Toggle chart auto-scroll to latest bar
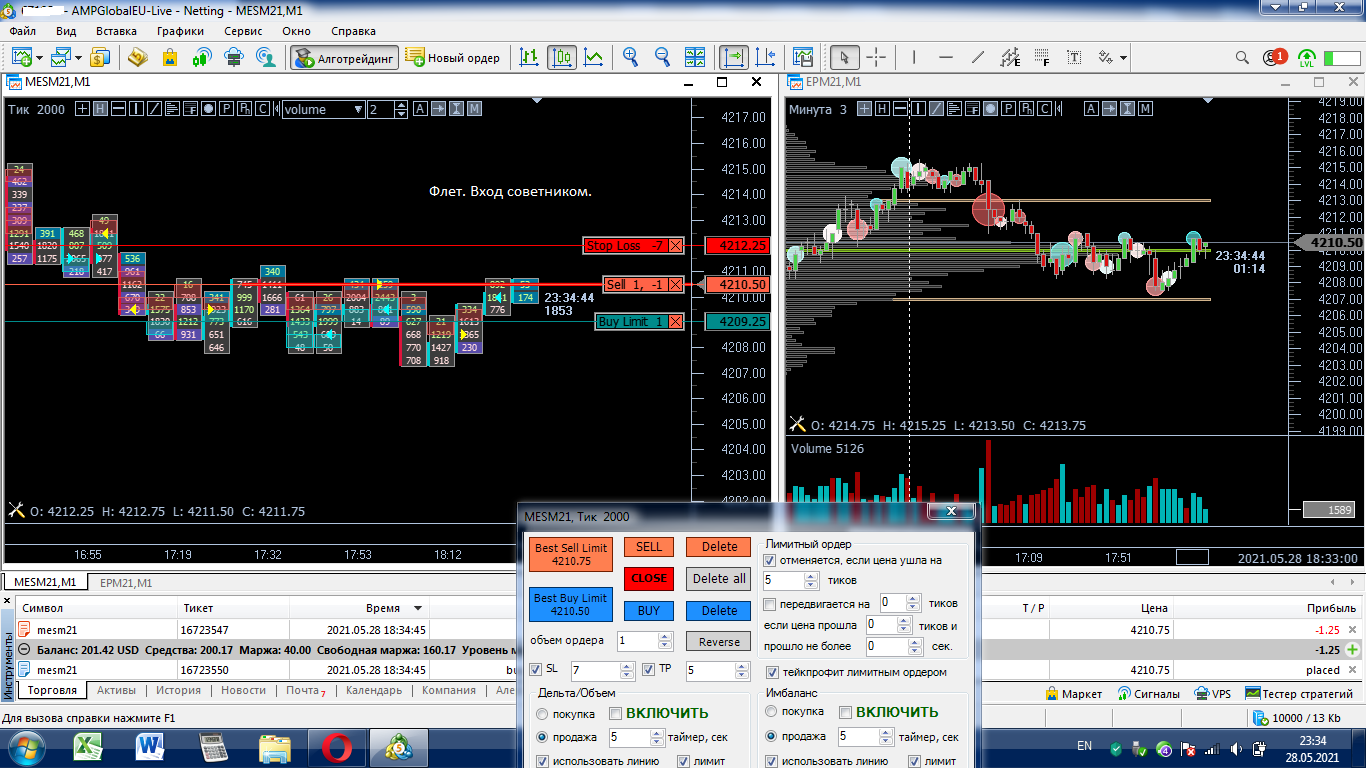 point(733,57)
